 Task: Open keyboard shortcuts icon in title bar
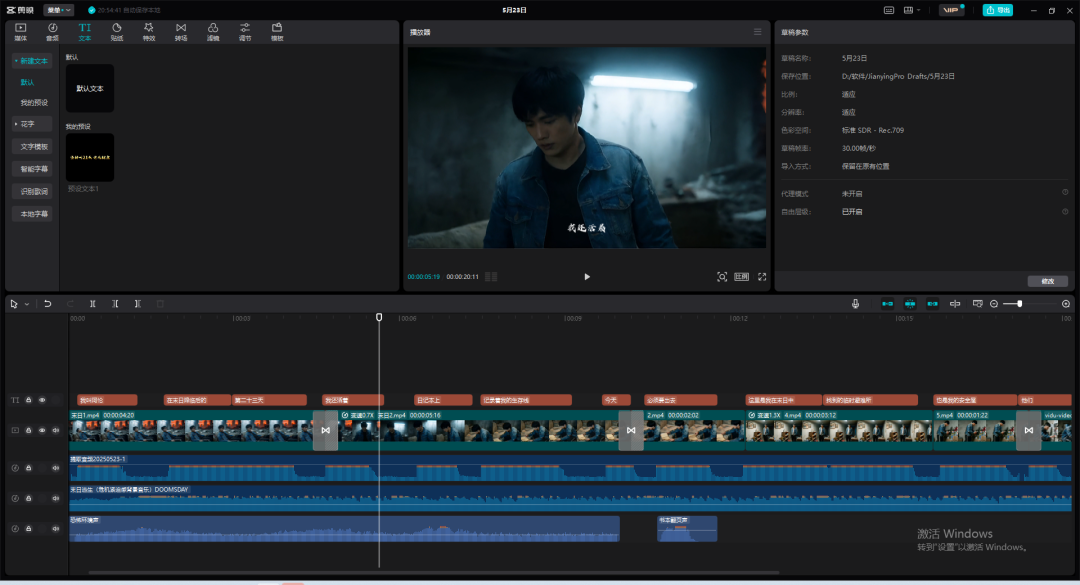click(889, 10)
